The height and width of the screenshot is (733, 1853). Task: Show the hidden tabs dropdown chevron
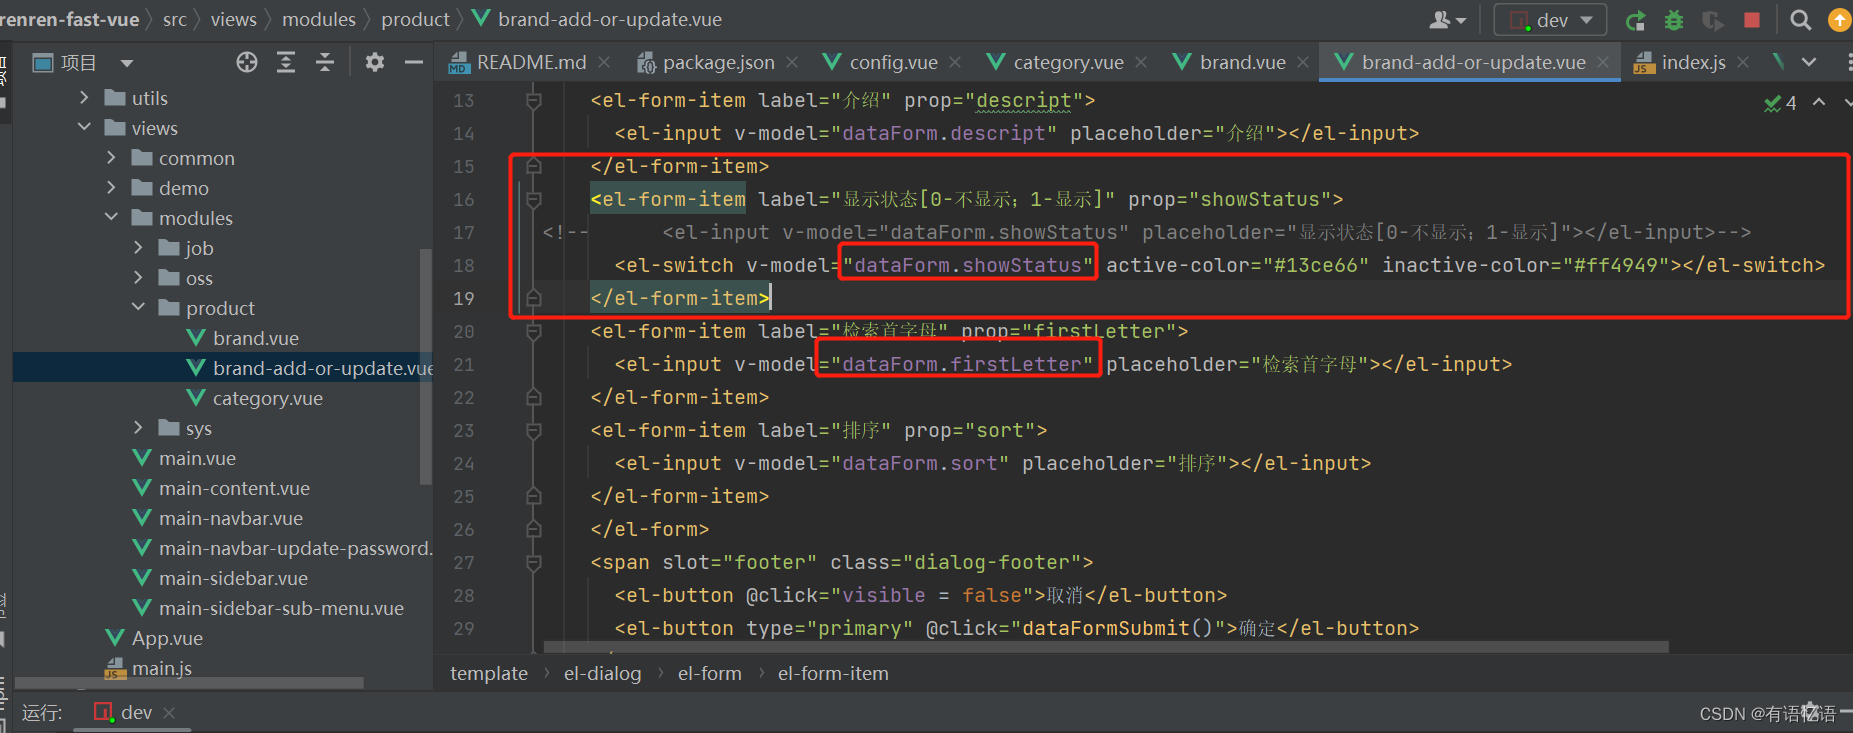pos(1809,62)
